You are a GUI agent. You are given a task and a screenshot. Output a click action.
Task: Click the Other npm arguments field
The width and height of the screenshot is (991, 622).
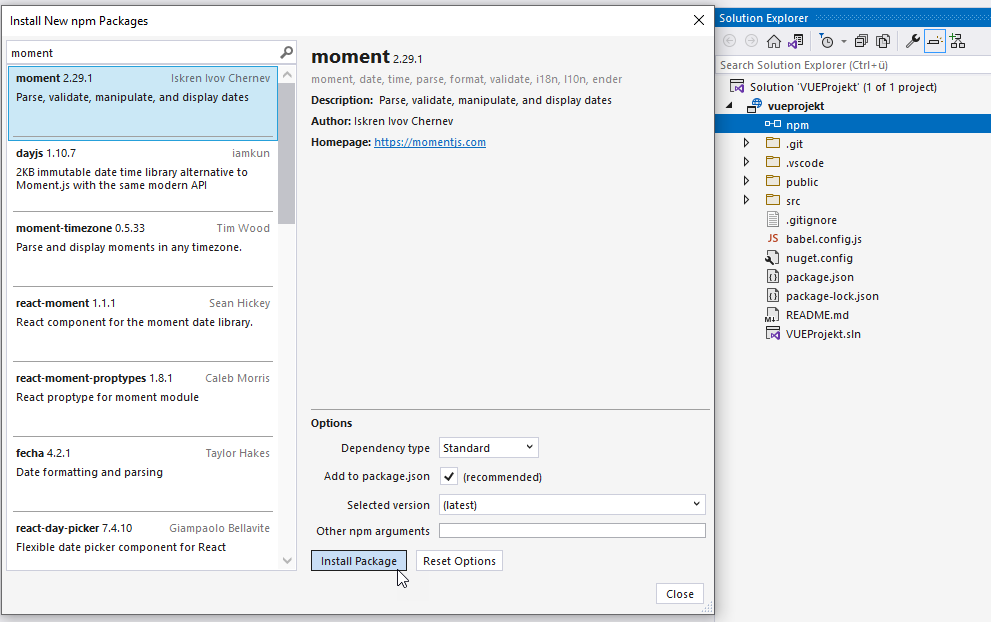click(x=572, y=531)
